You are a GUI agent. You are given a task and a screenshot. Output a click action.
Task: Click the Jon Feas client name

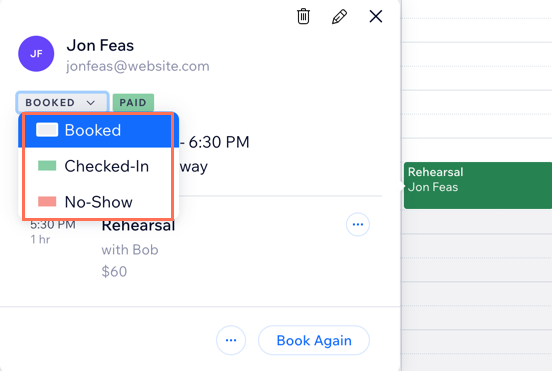coord(100,45)
